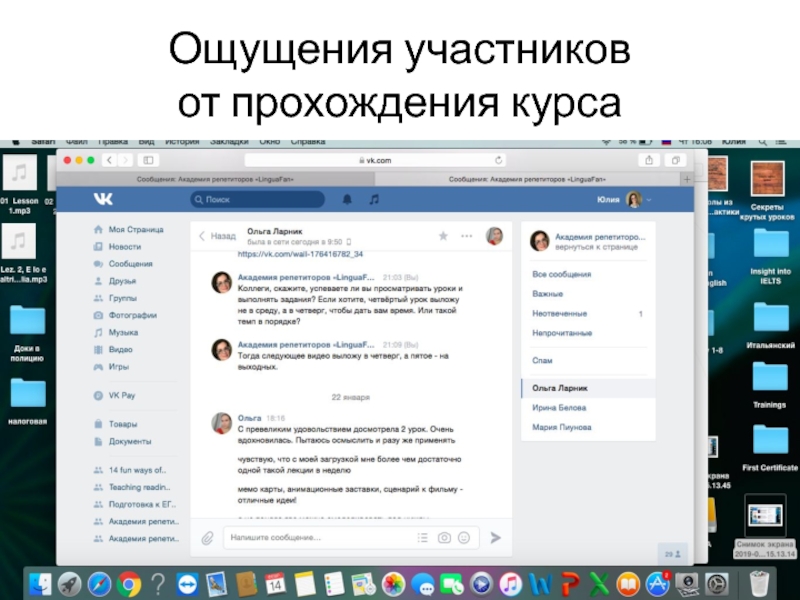Viewport: 800px width, 600px height.
Task: Click the Поиск search field
Action: (x=258, y=200)
